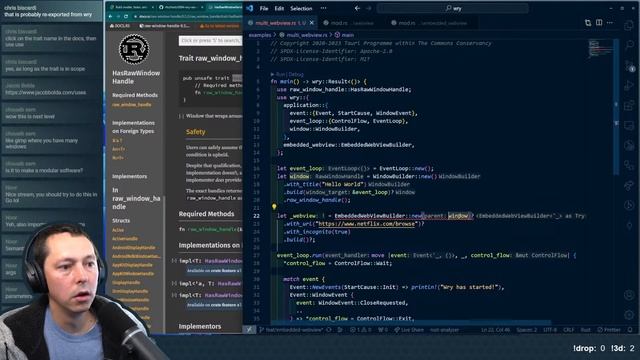Switch to the GitHub browser tab
This screenshot has height=360, width=640.
(x=180, y=7)
